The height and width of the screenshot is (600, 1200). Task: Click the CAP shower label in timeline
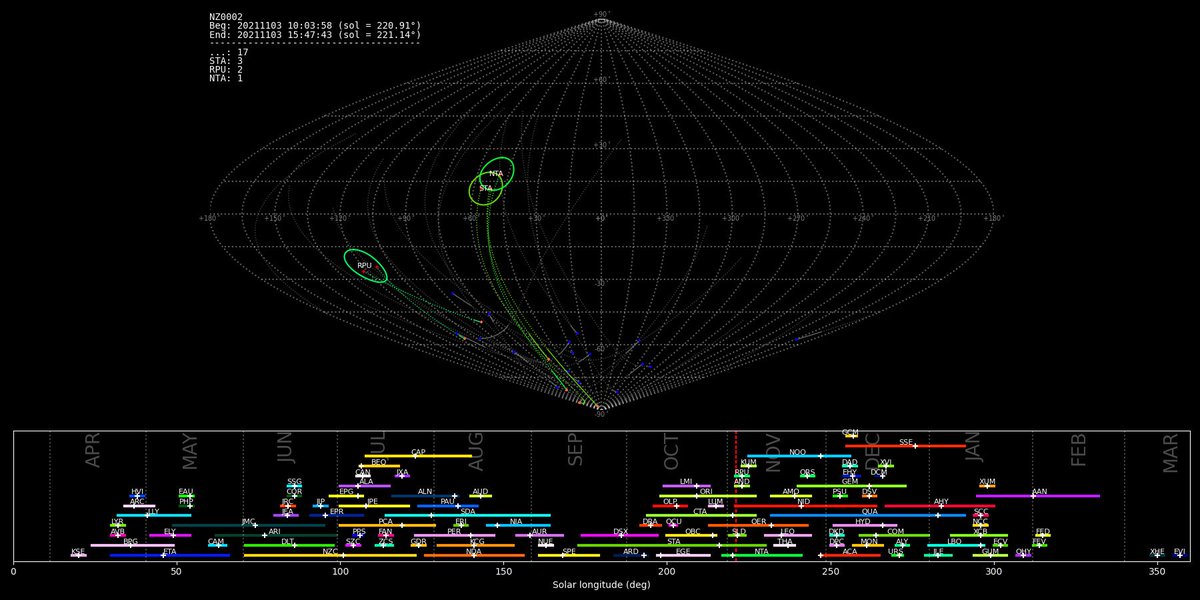tap(418, 452)
